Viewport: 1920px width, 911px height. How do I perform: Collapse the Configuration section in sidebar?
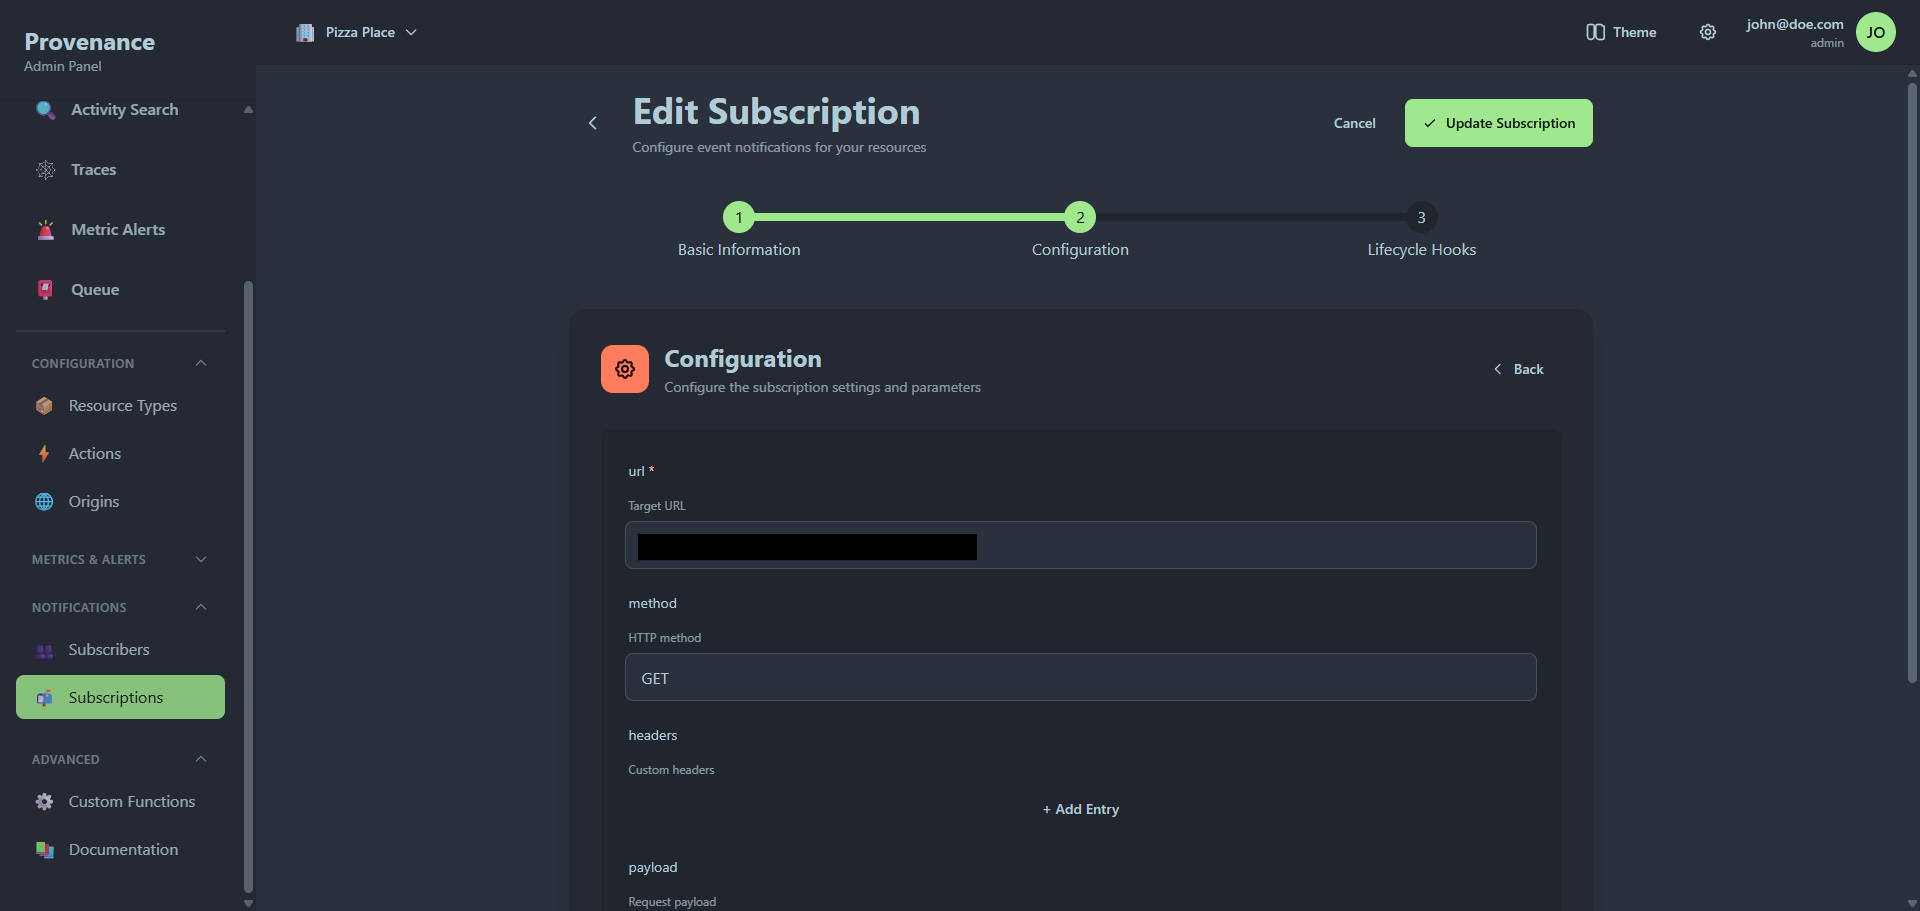click(x=199, y=363)
